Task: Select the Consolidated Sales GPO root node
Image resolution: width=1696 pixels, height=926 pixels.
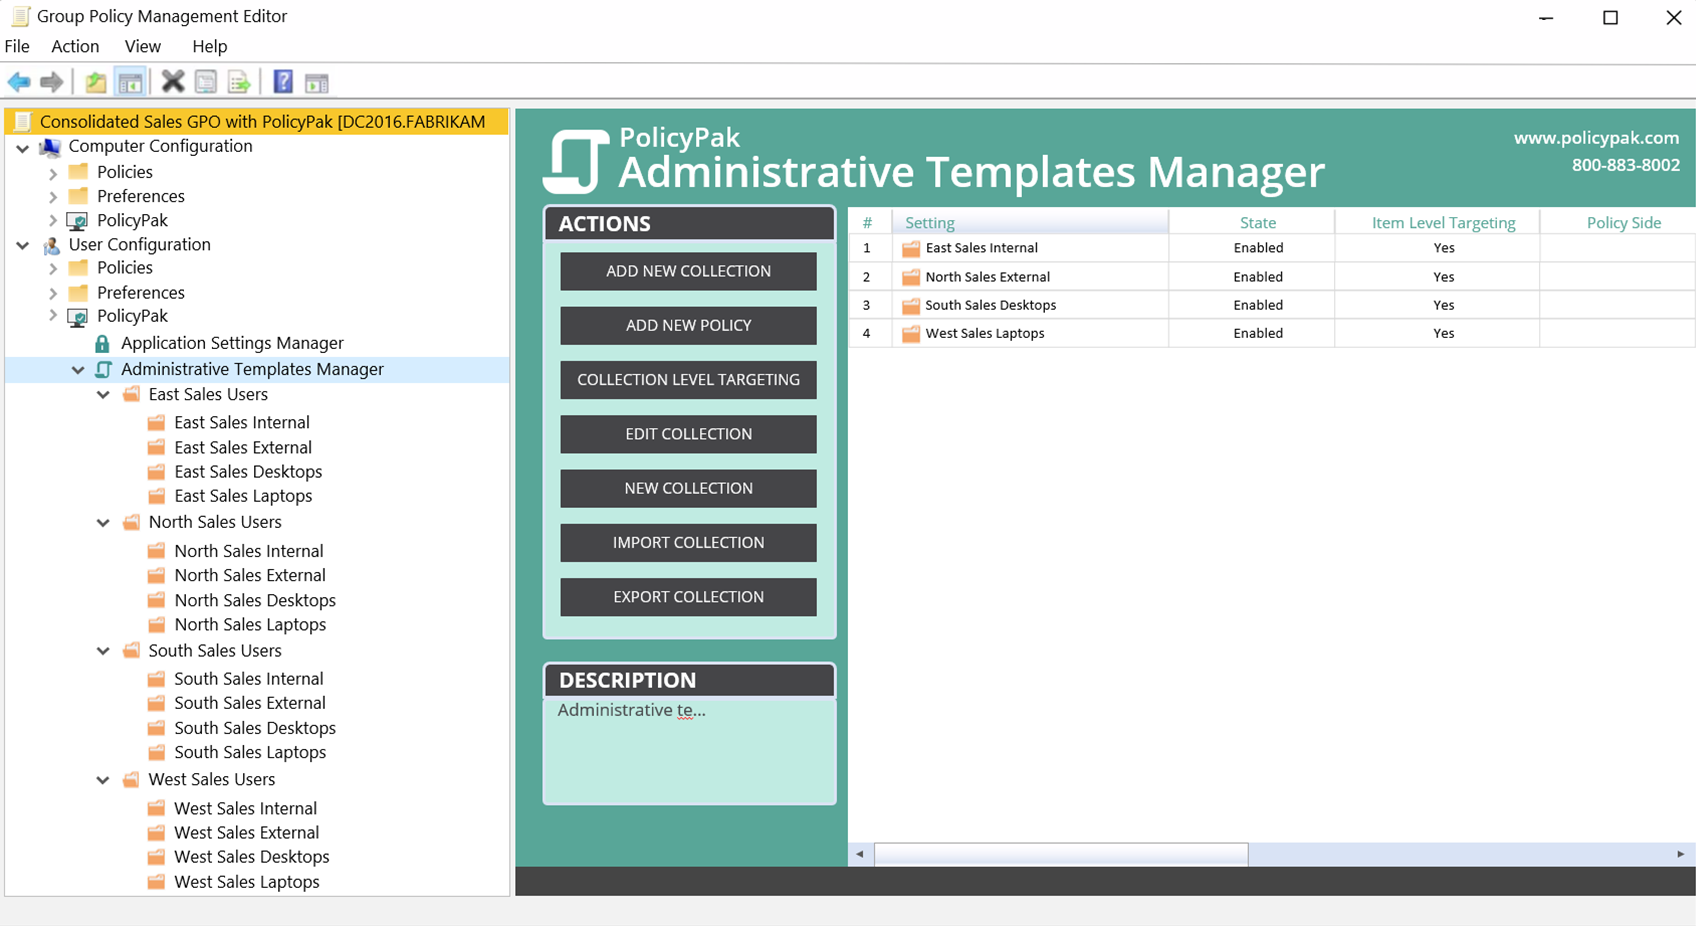Action: coord(257,121)
